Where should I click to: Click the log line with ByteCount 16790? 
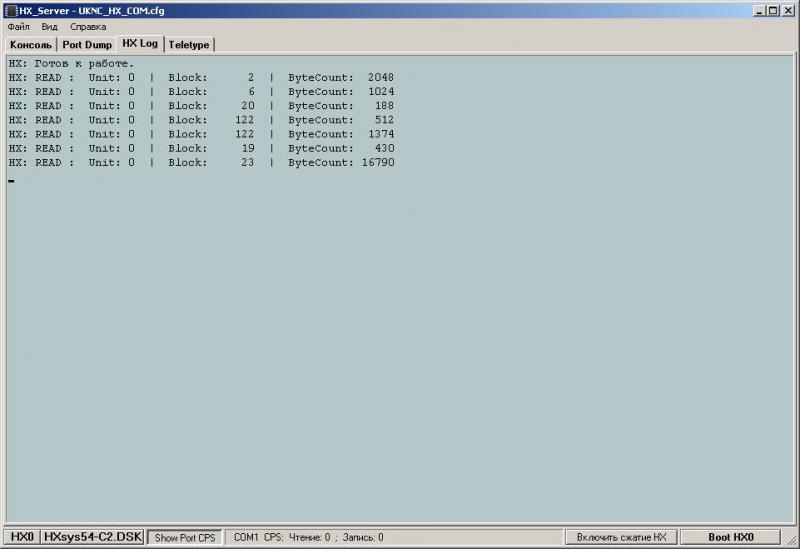[200, 162]
